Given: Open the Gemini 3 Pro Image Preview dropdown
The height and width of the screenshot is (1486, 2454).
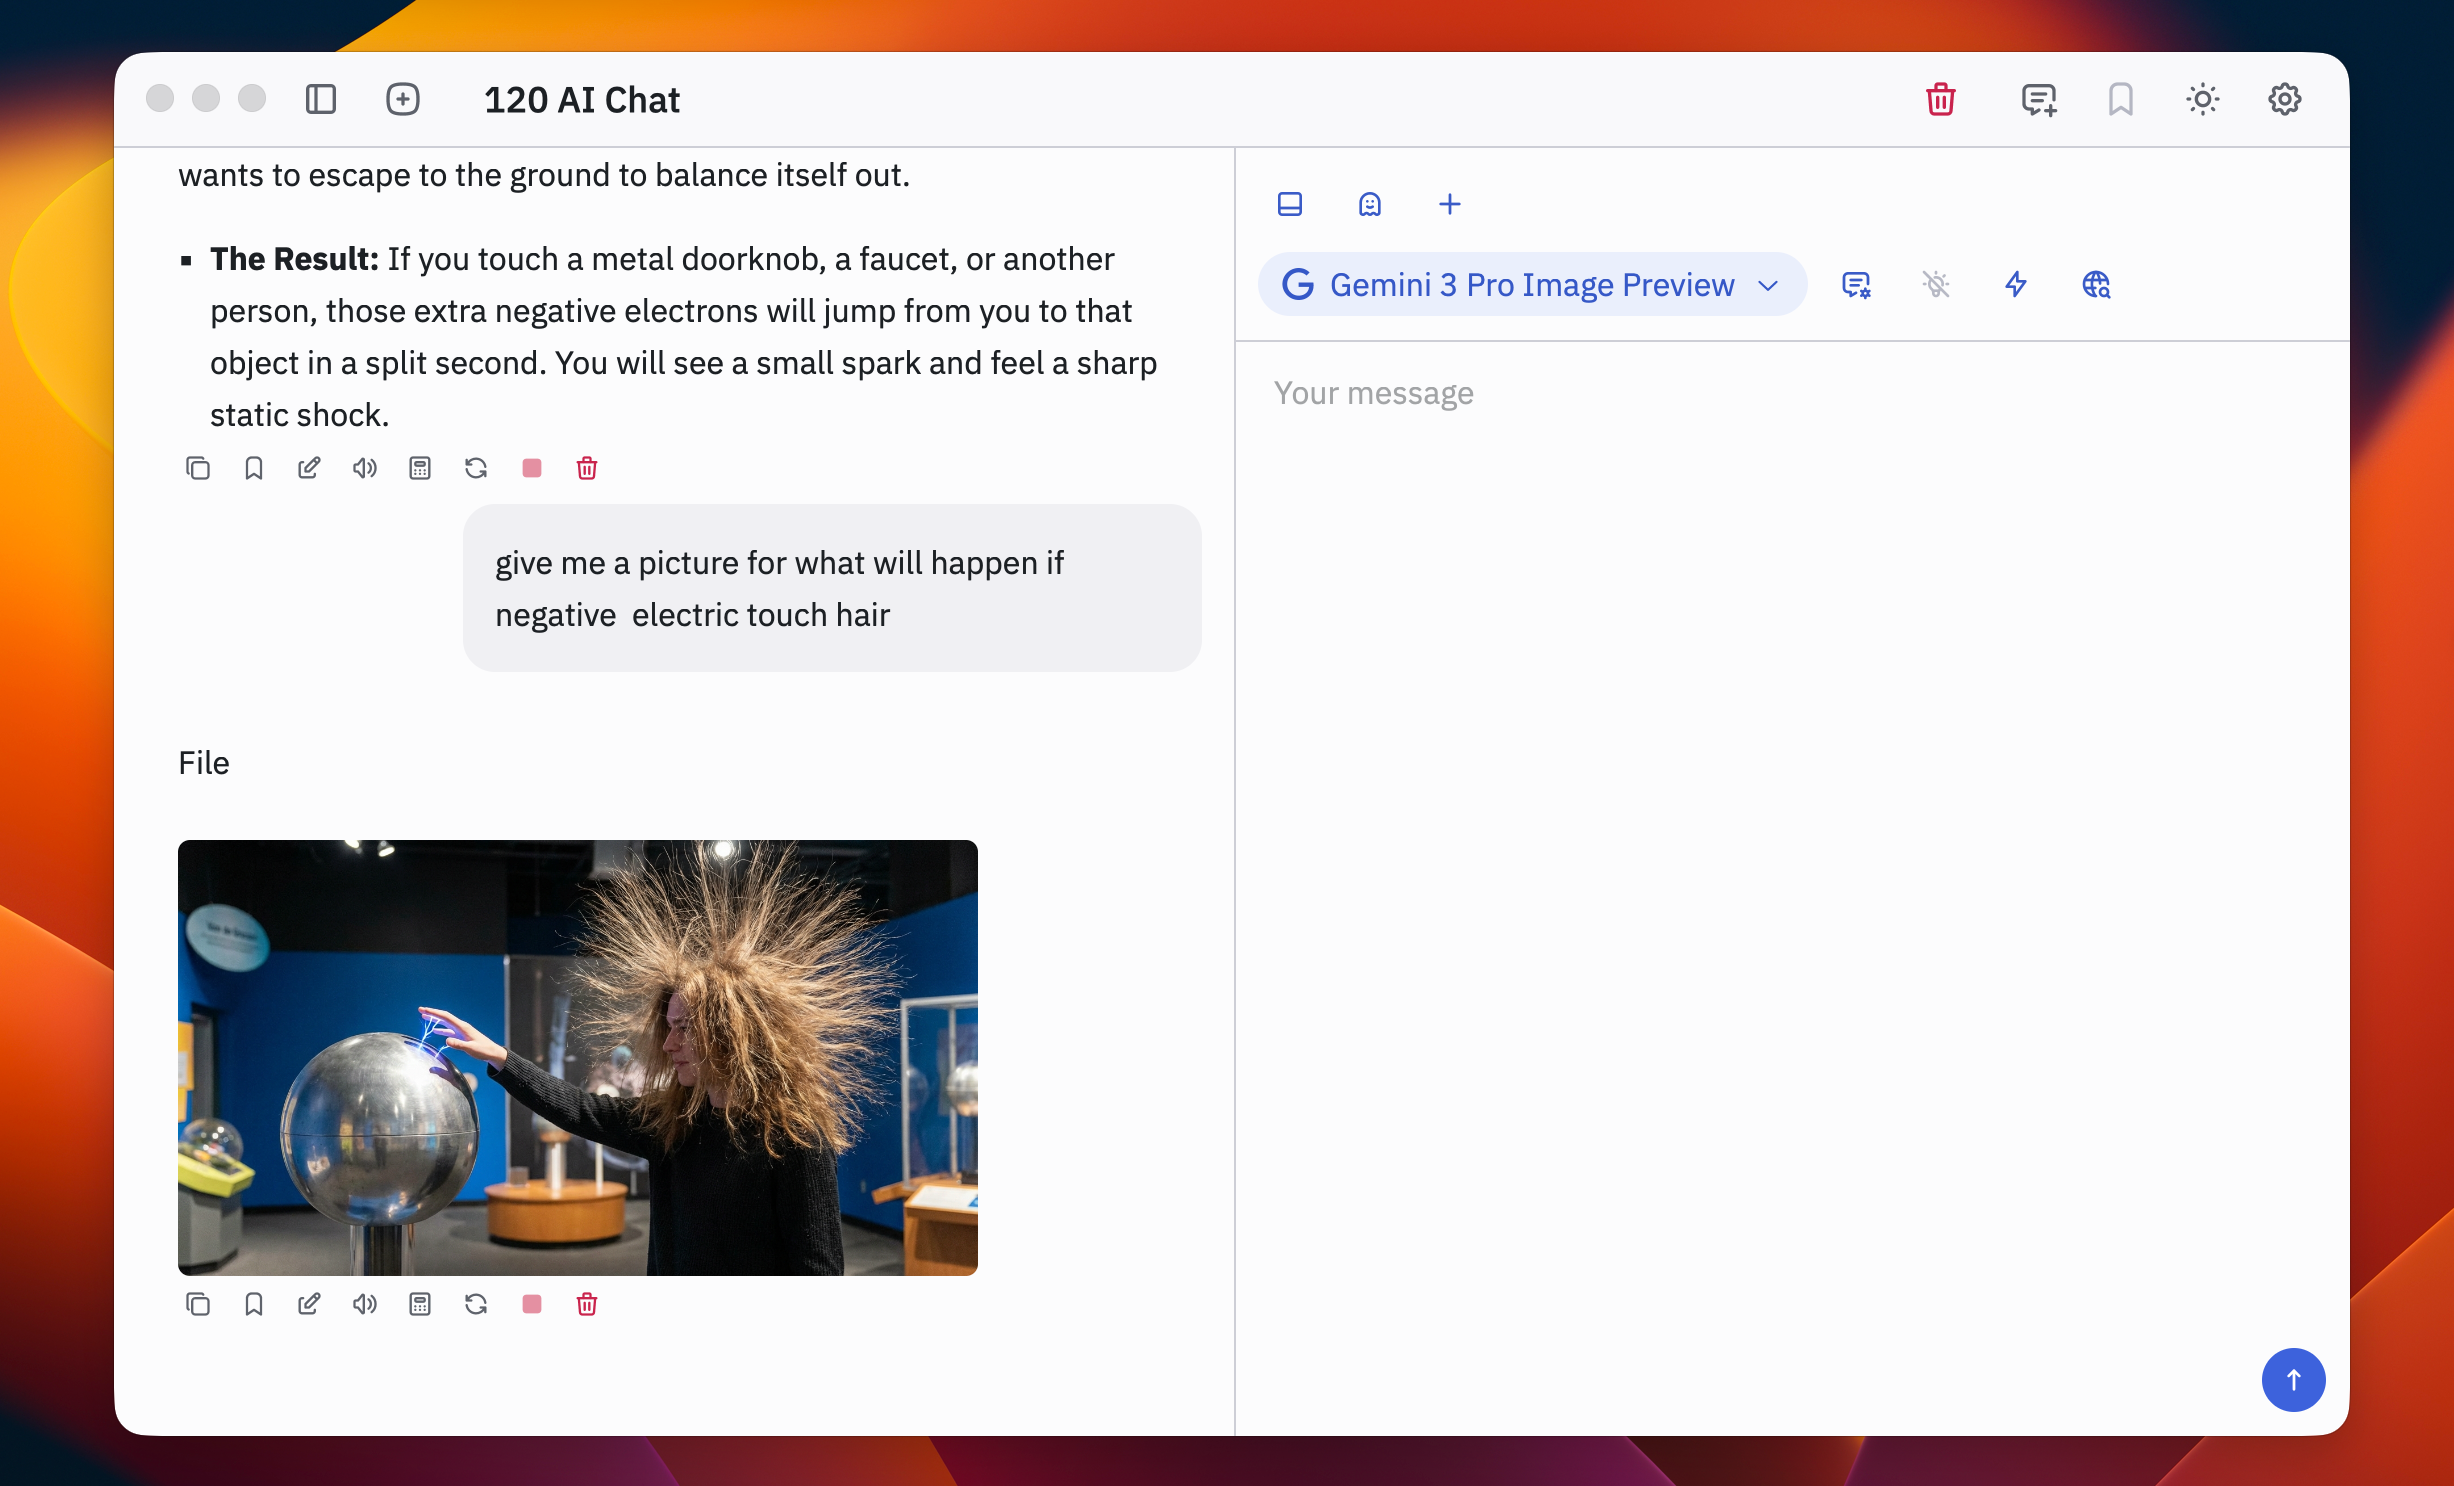Looking at the screenshot, I should click(x=1530, y=285).
